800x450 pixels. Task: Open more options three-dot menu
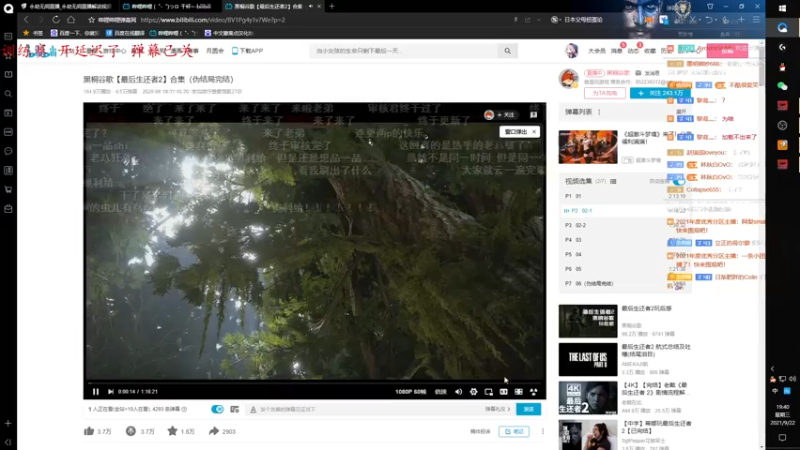click(542, 432)
